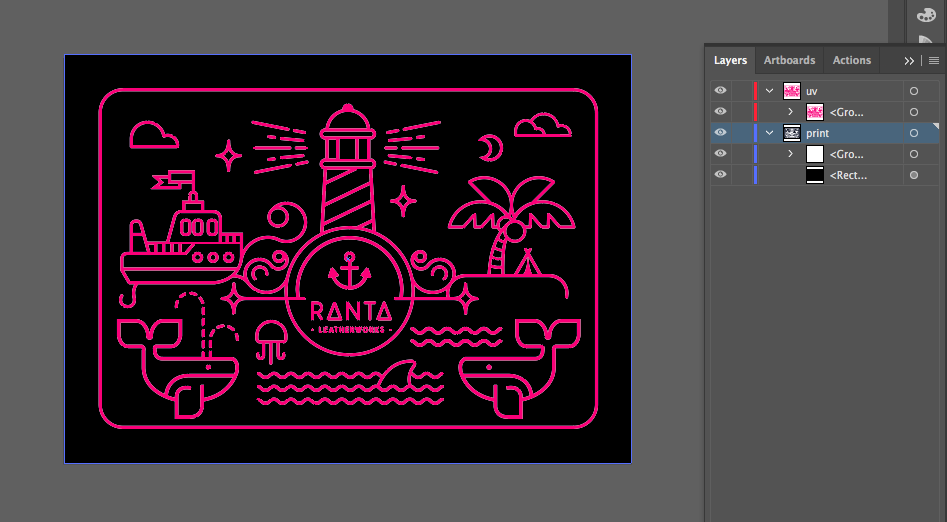Open the Color palette panel icon
947x522 pixels.
click(x=925, y=15)
